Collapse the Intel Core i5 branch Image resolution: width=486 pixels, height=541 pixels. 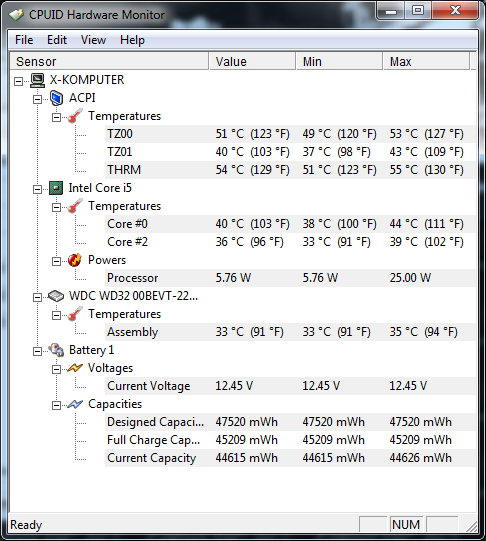click(37, 189)
